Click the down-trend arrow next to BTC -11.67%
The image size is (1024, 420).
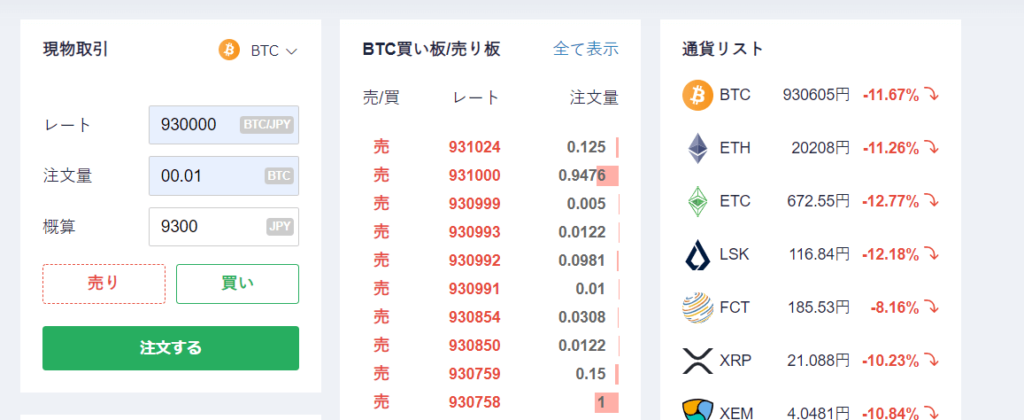(932, 95)
